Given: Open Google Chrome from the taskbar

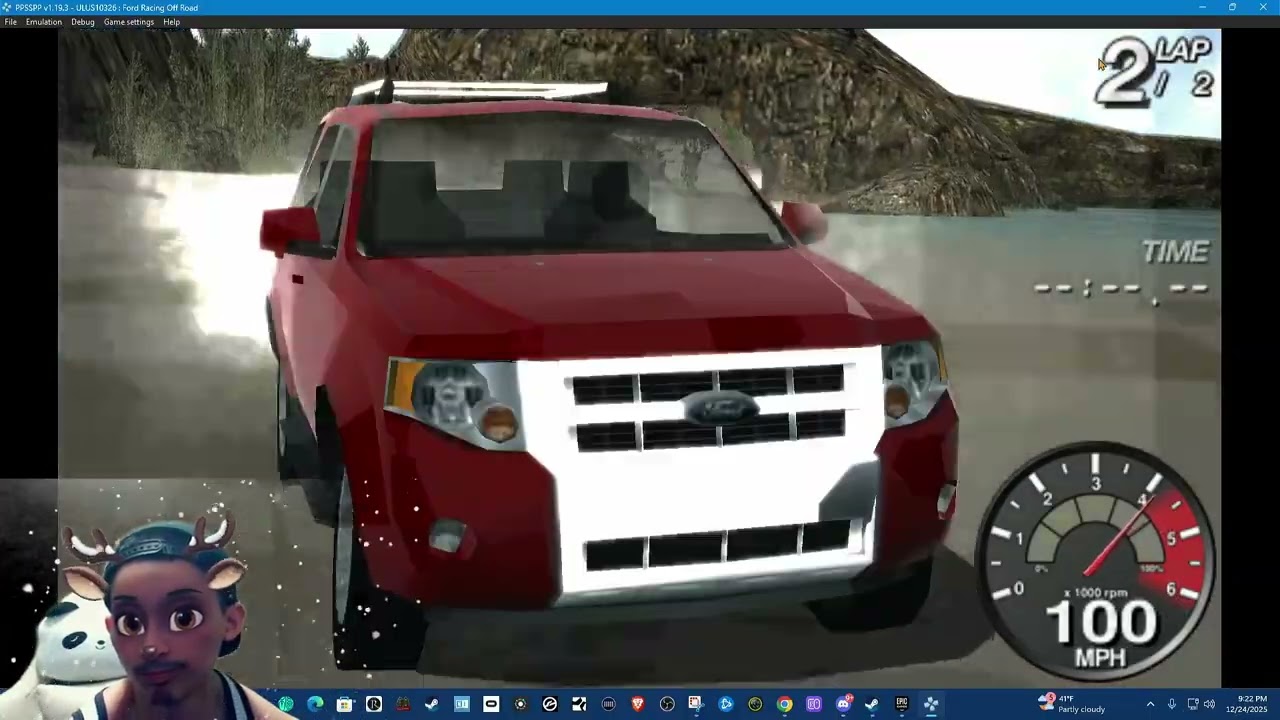Looking at the screenshot, I should point(783,704).
